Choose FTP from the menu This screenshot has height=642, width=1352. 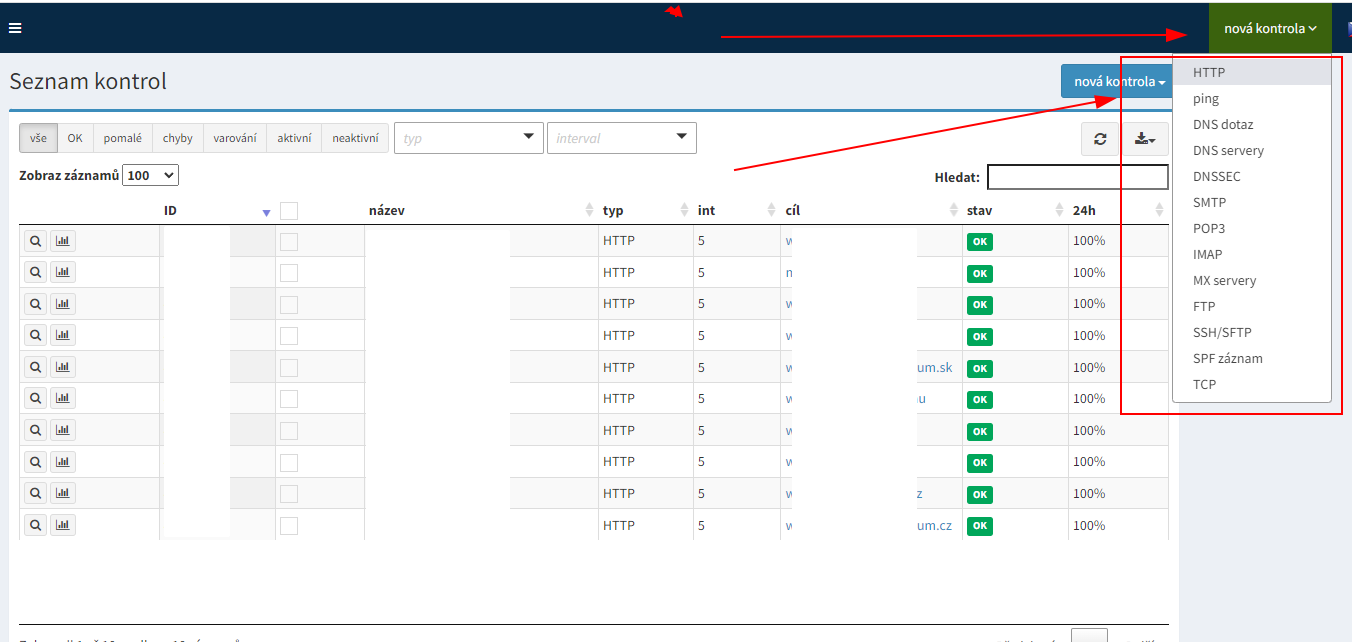tap(1252, 307)
